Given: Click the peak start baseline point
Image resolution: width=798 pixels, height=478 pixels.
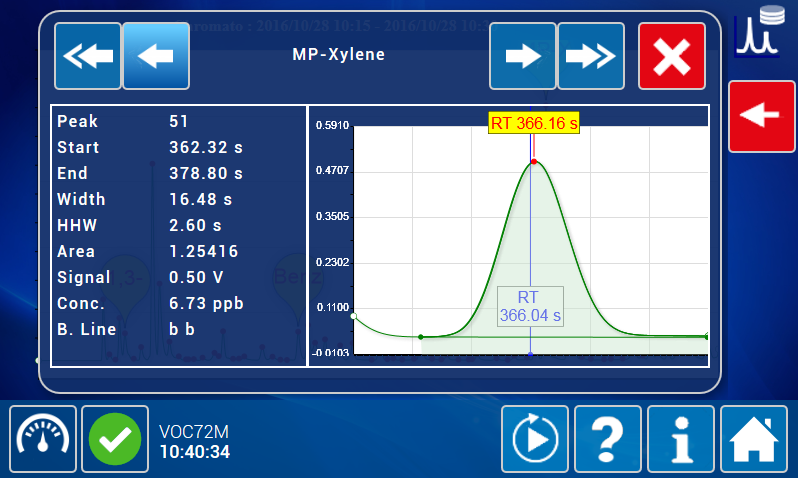Looking at the screenshot, I should pyautogui.click(x=420, y=337).
